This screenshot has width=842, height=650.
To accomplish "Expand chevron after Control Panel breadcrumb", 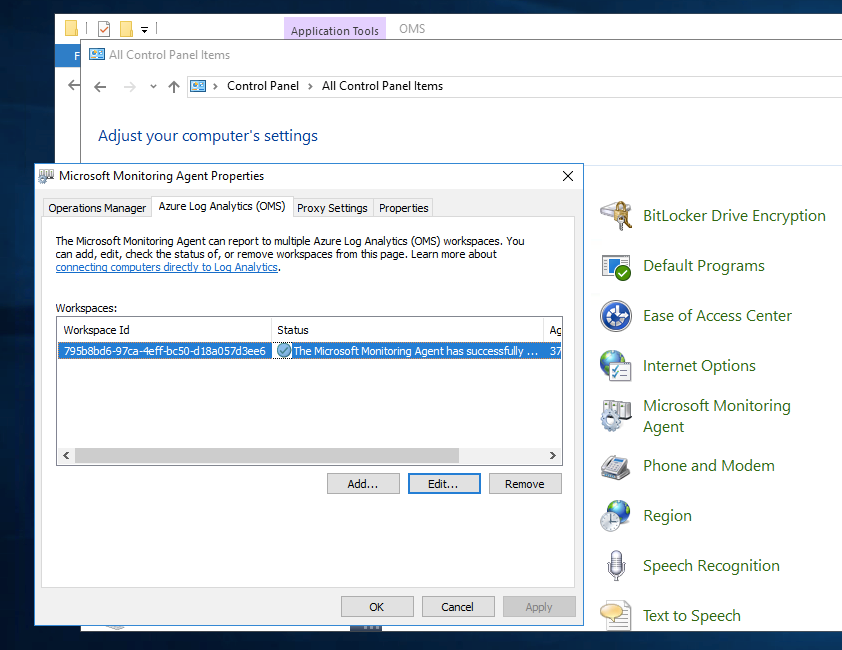I will click(310, 86).
